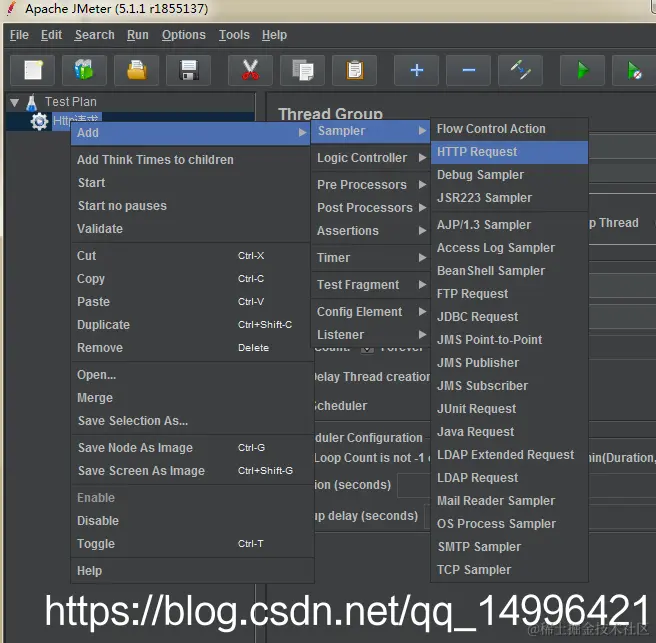Open the File menu
Viewport: 656px width, 643px height.
(19, 35)
